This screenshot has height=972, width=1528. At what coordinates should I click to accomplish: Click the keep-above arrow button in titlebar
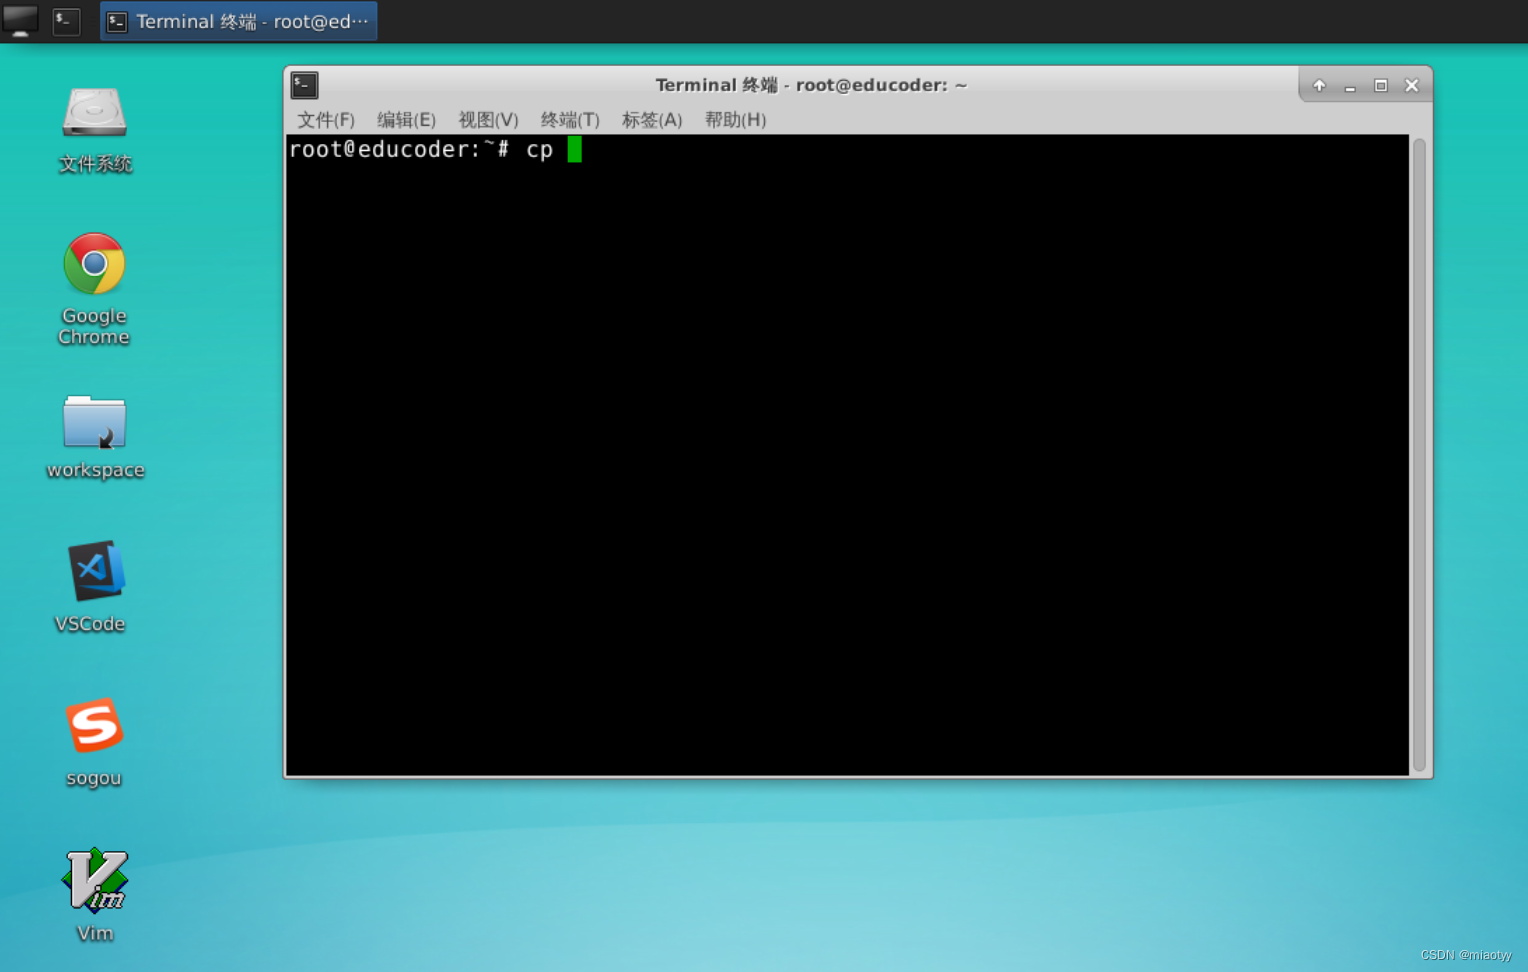point(1319,86)
